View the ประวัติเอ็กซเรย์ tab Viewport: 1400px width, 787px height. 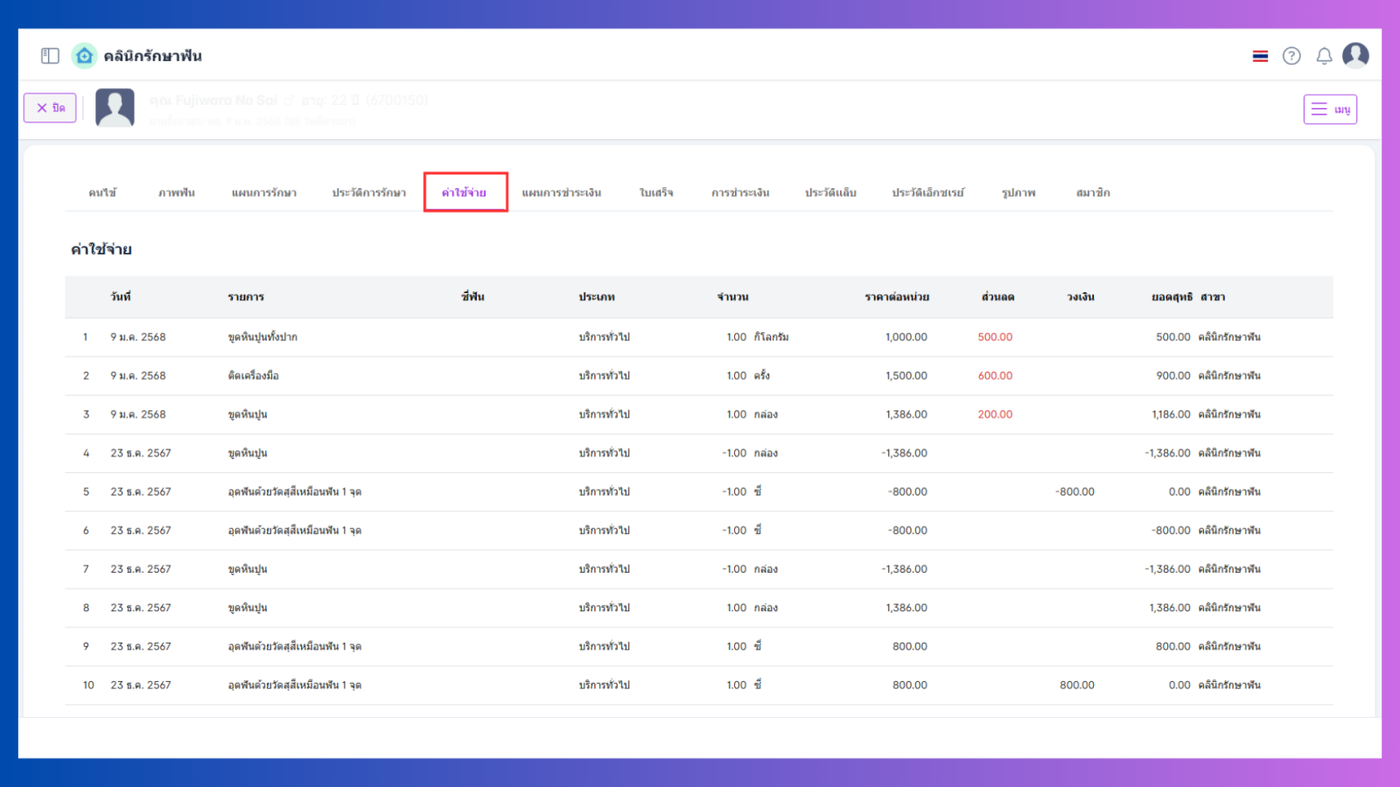[x=928, y=193]
